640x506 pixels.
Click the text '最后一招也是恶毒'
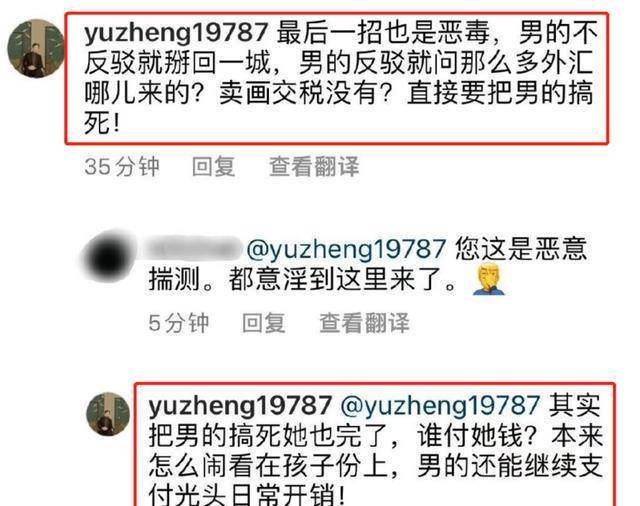tap(383, 33)
